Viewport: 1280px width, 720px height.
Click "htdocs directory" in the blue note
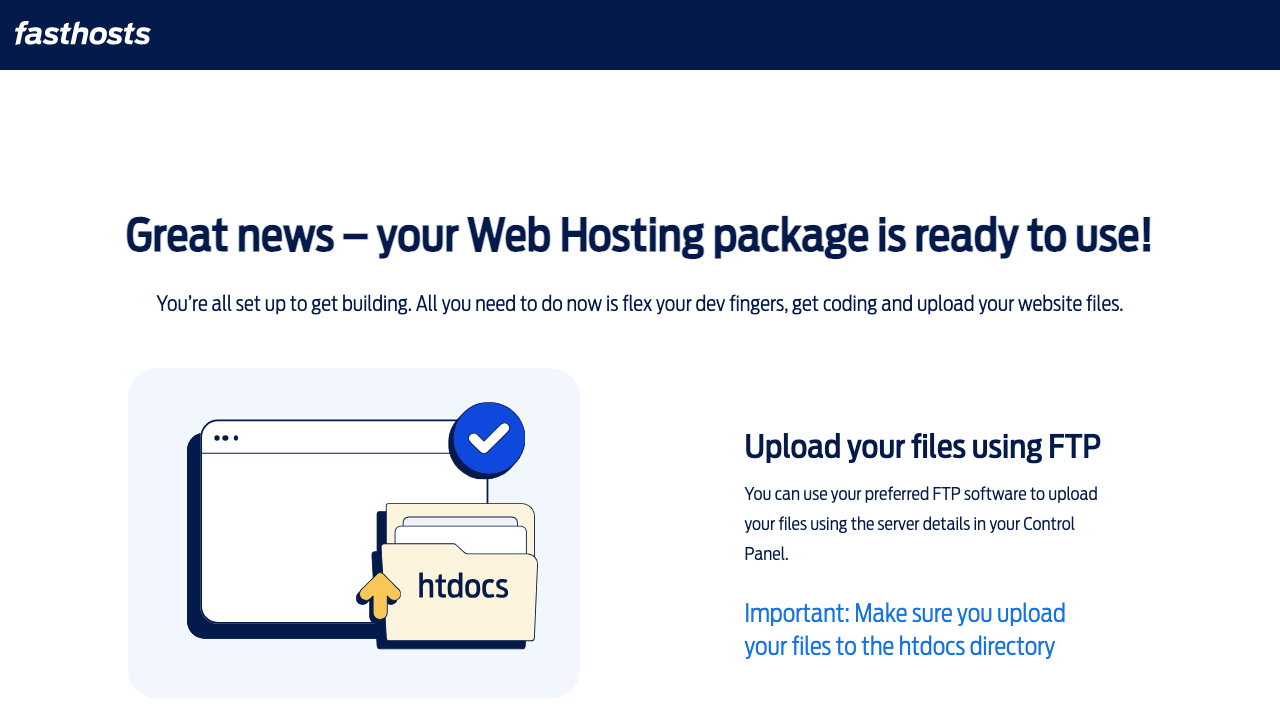pos(976,646)
